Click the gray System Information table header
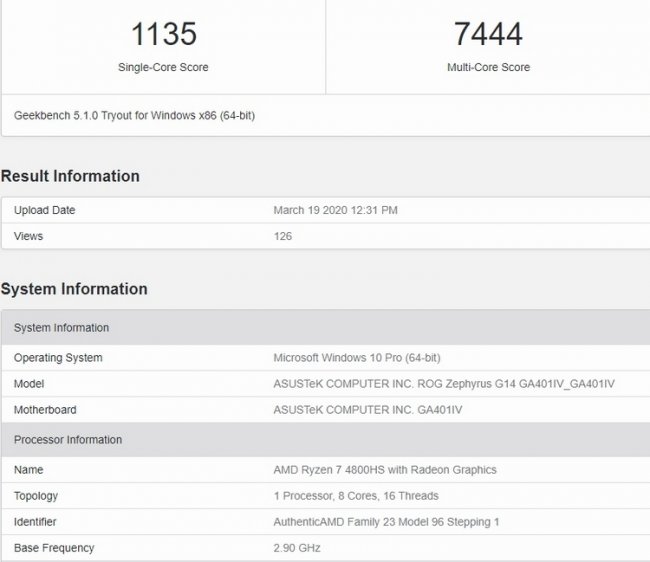The height and width of the screenshot is (562, 650). (62, 328)
